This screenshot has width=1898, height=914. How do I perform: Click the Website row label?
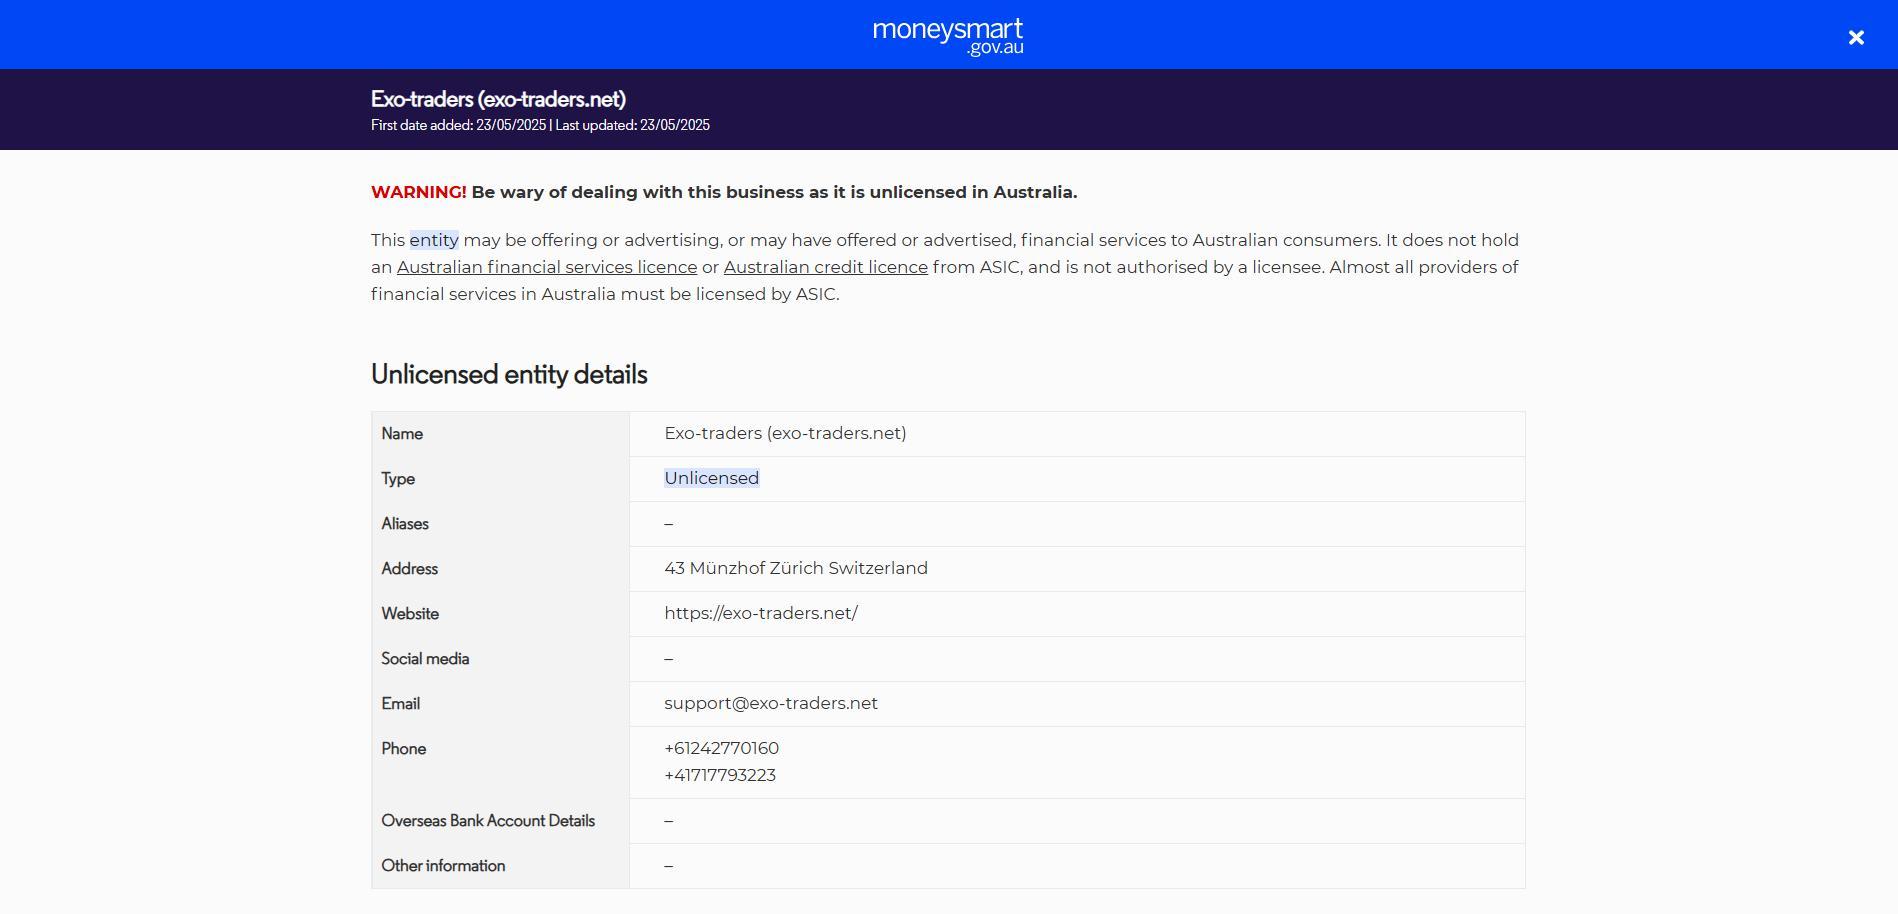pos(410,614)
